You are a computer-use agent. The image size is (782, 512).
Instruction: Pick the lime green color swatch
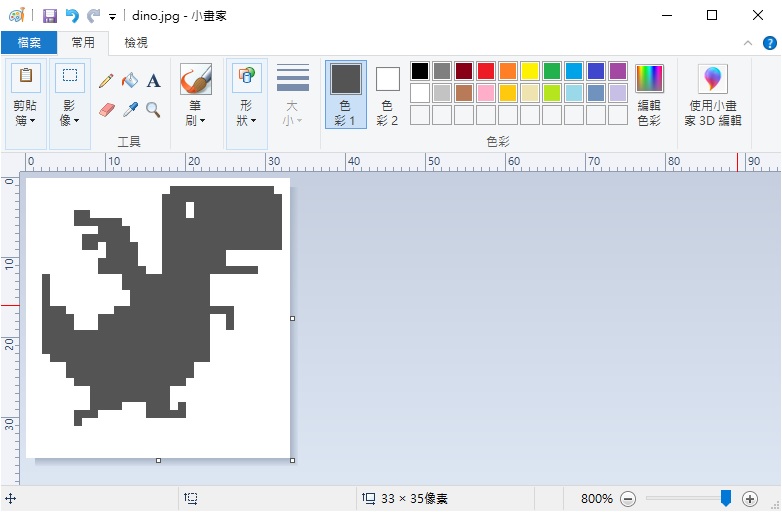(552, 93)
